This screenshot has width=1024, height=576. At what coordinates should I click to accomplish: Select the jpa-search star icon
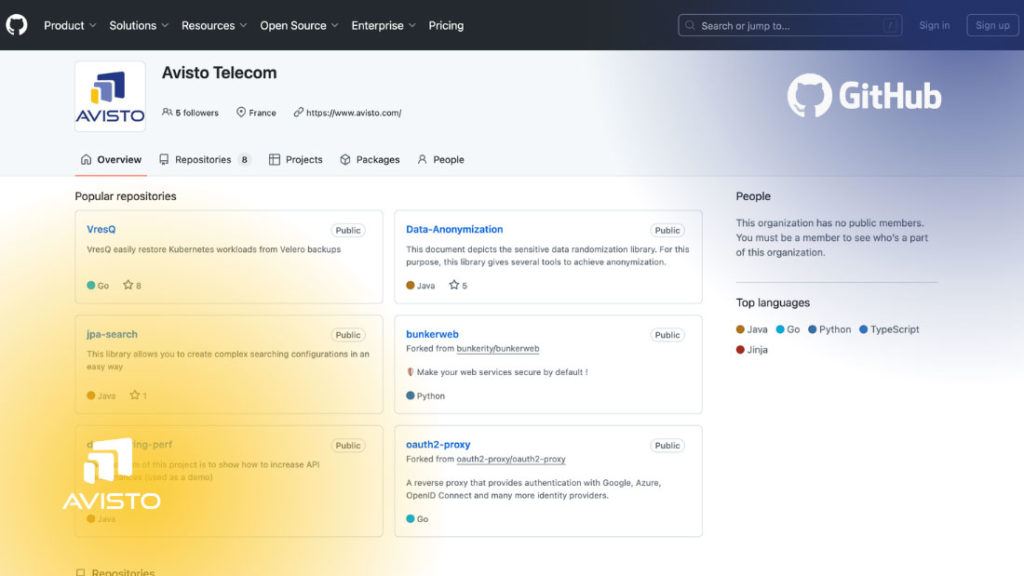point(135,394)
